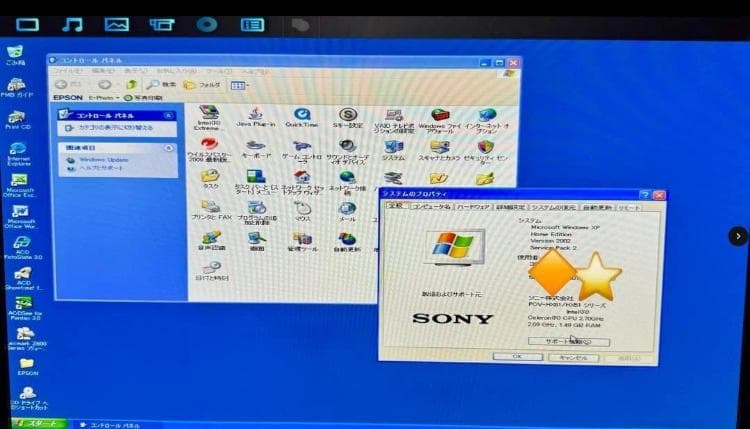Open the speech settings icon left of 画面

pyautogui.click(x=211, y=241)
